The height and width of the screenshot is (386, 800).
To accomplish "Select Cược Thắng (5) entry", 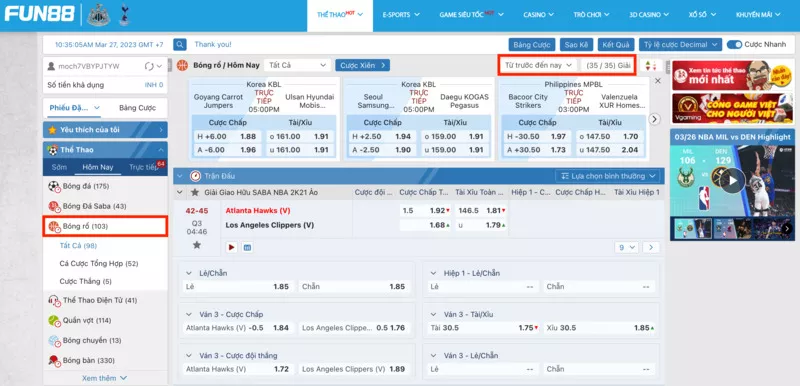I will click(86, 281).
